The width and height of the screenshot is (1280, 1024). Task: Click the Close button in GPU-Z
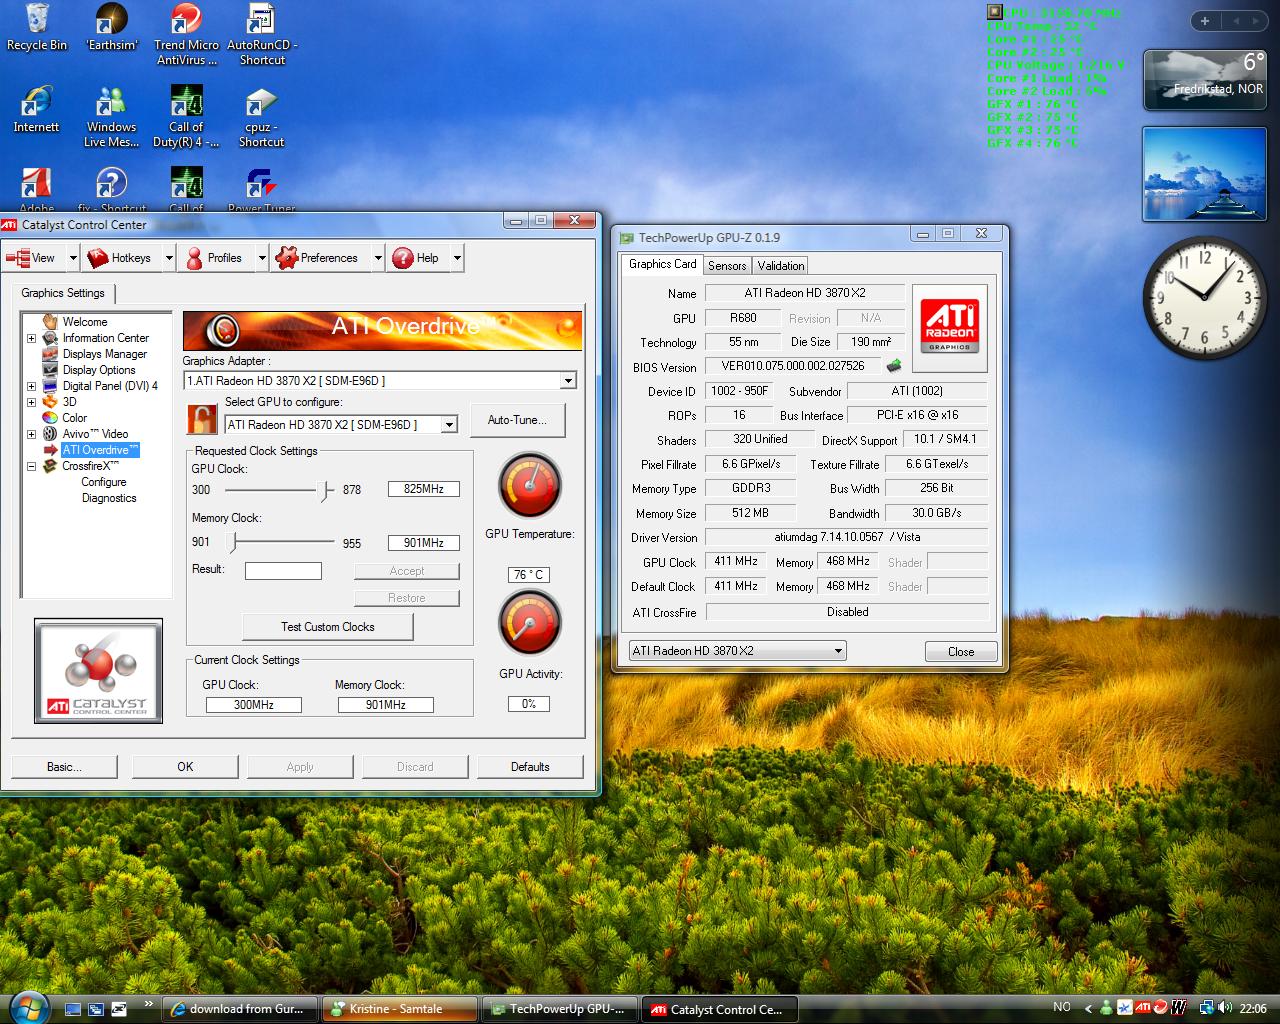[961, 651]
